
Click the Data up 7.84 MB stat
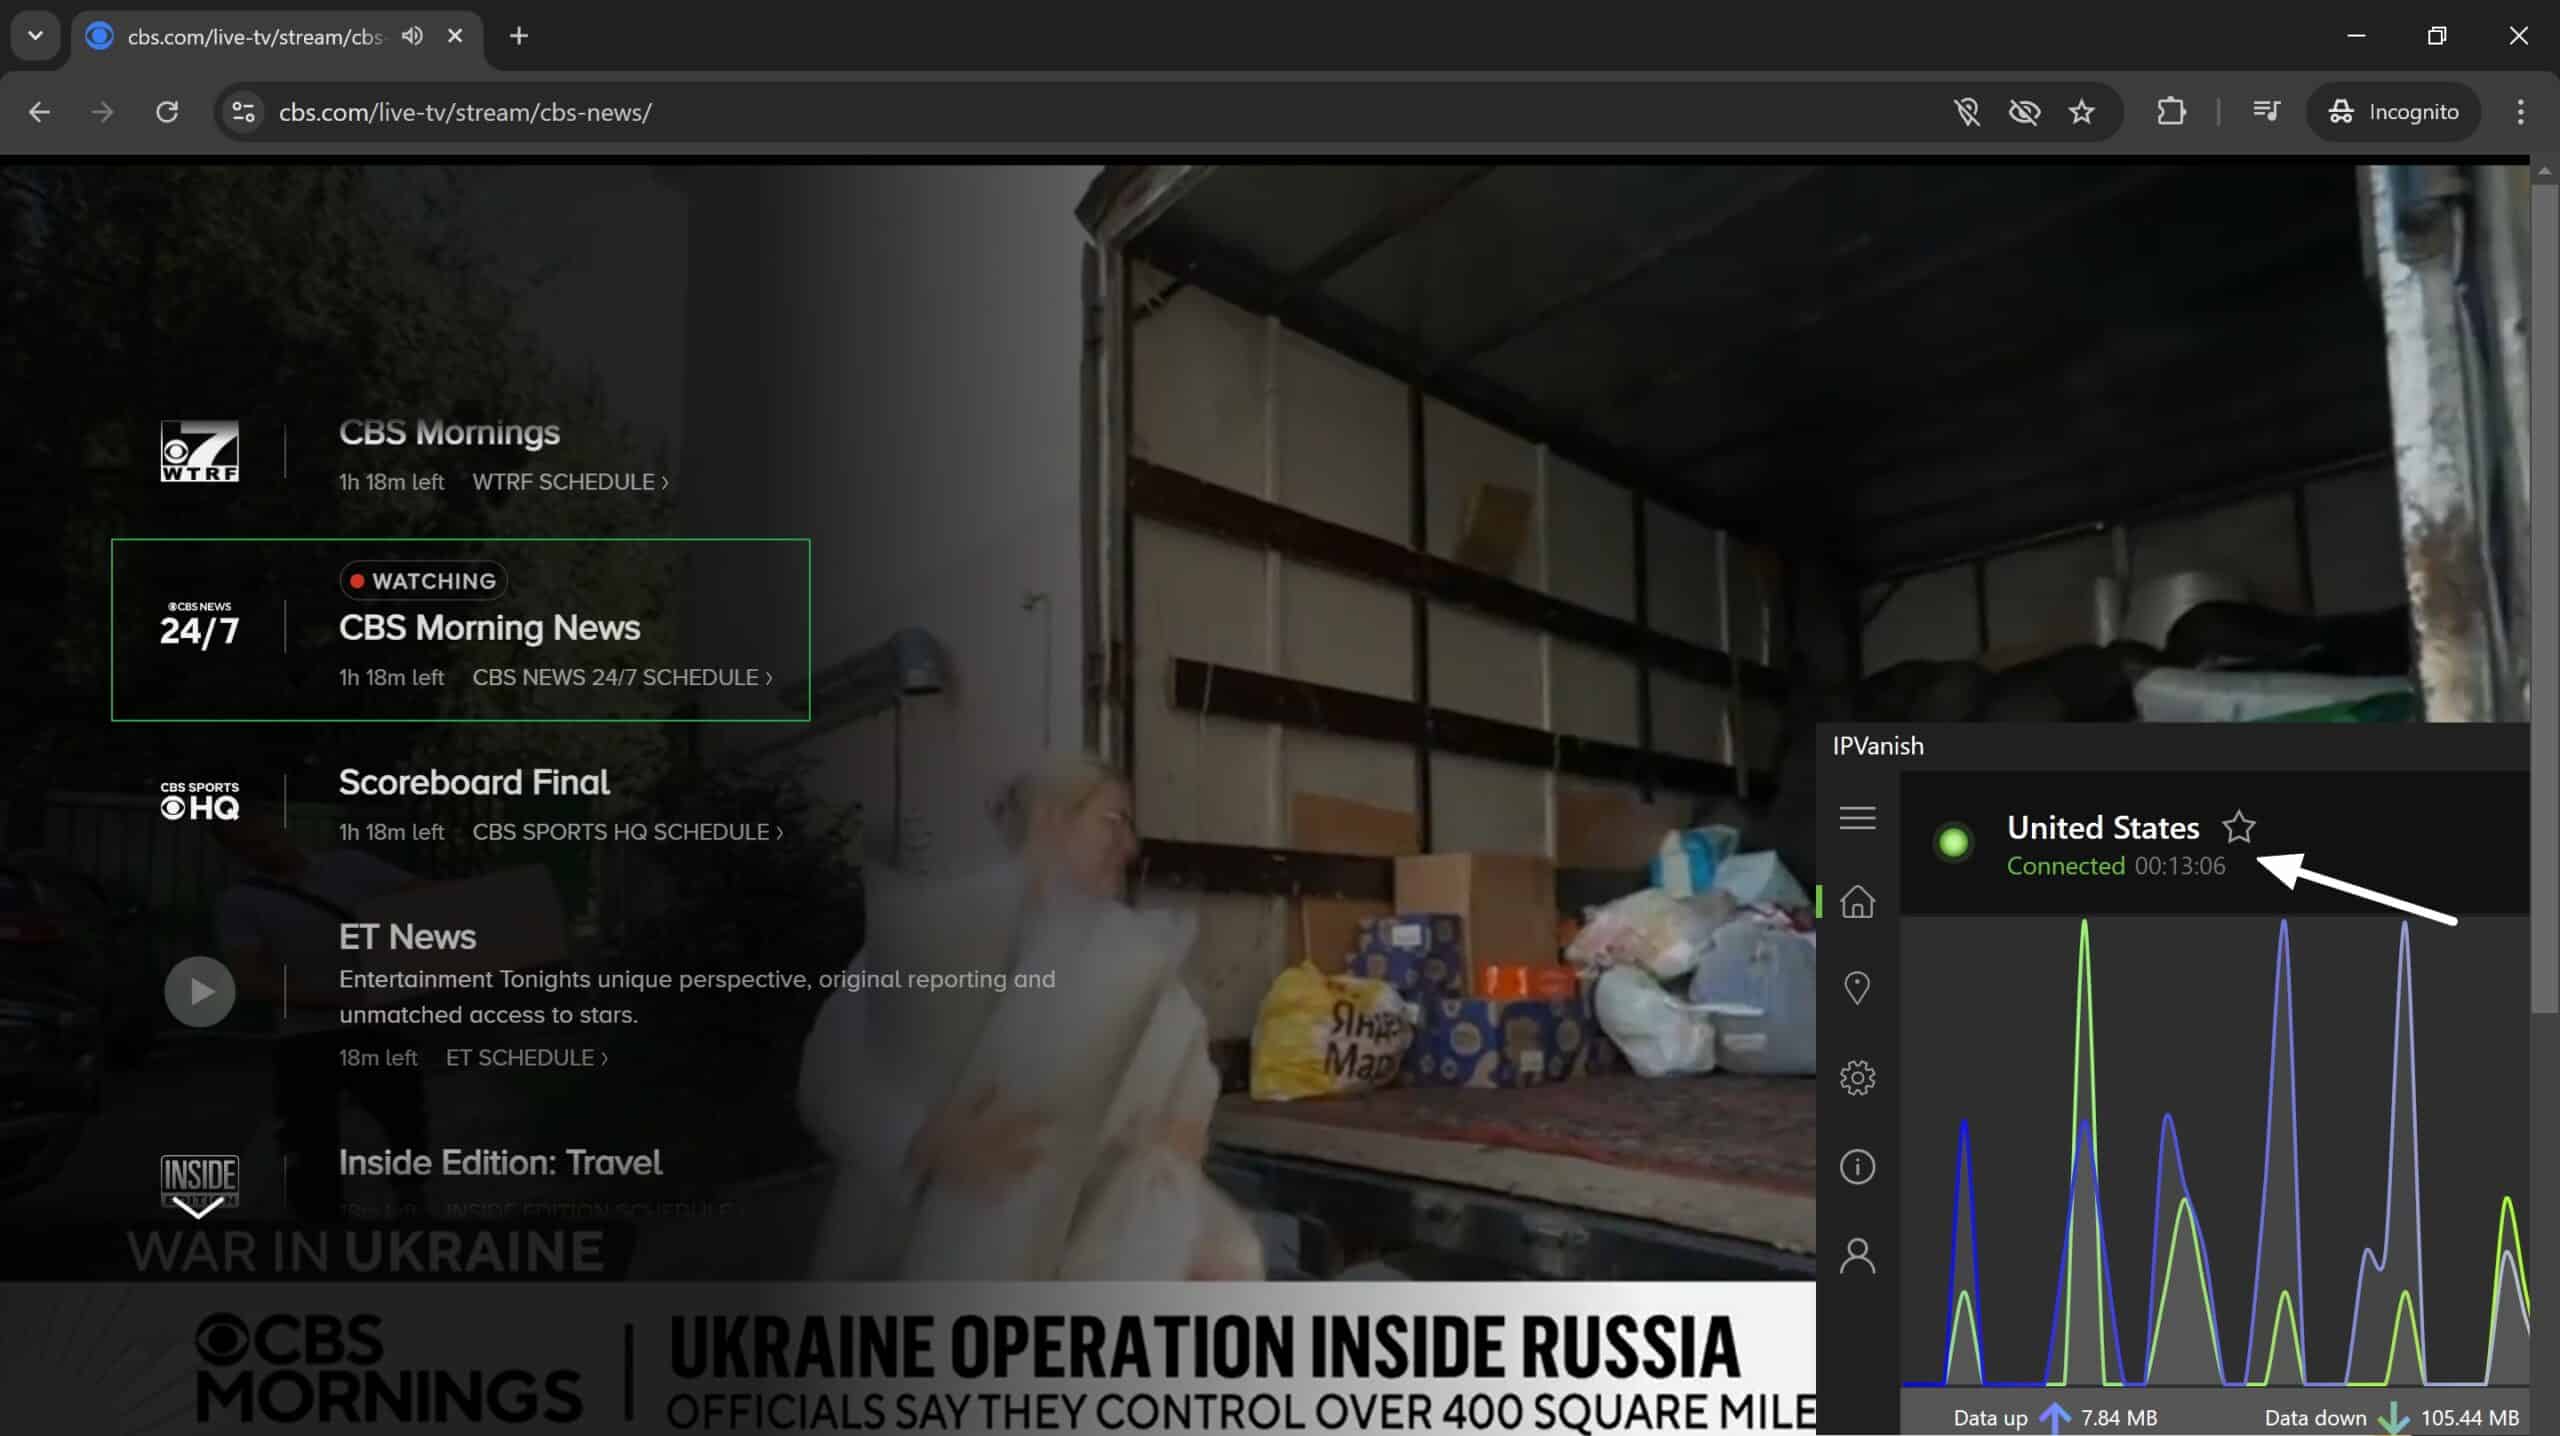[2055, 1418]
